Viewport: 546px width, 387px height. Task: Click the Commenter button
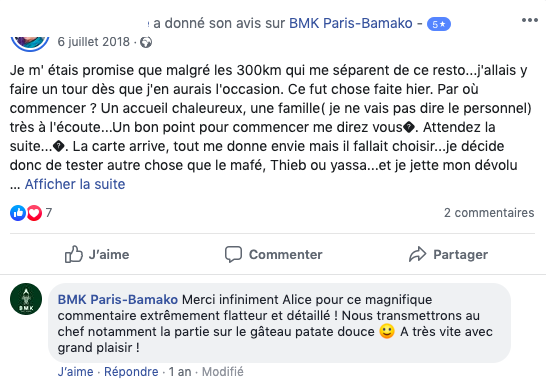(274, 254)
